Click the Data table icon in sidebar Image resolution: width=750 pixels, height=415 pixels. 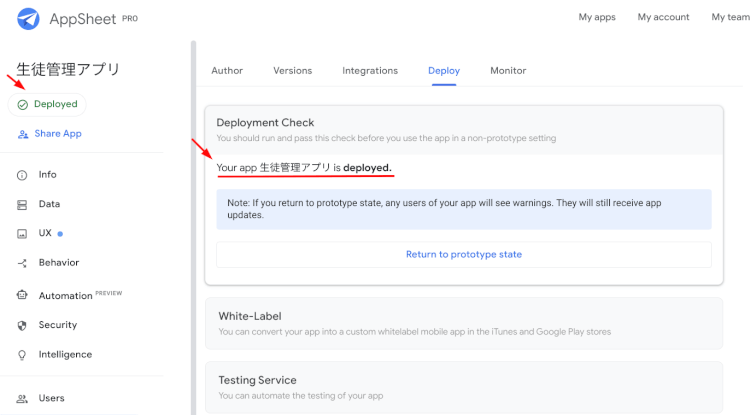(x=22, y=204)
